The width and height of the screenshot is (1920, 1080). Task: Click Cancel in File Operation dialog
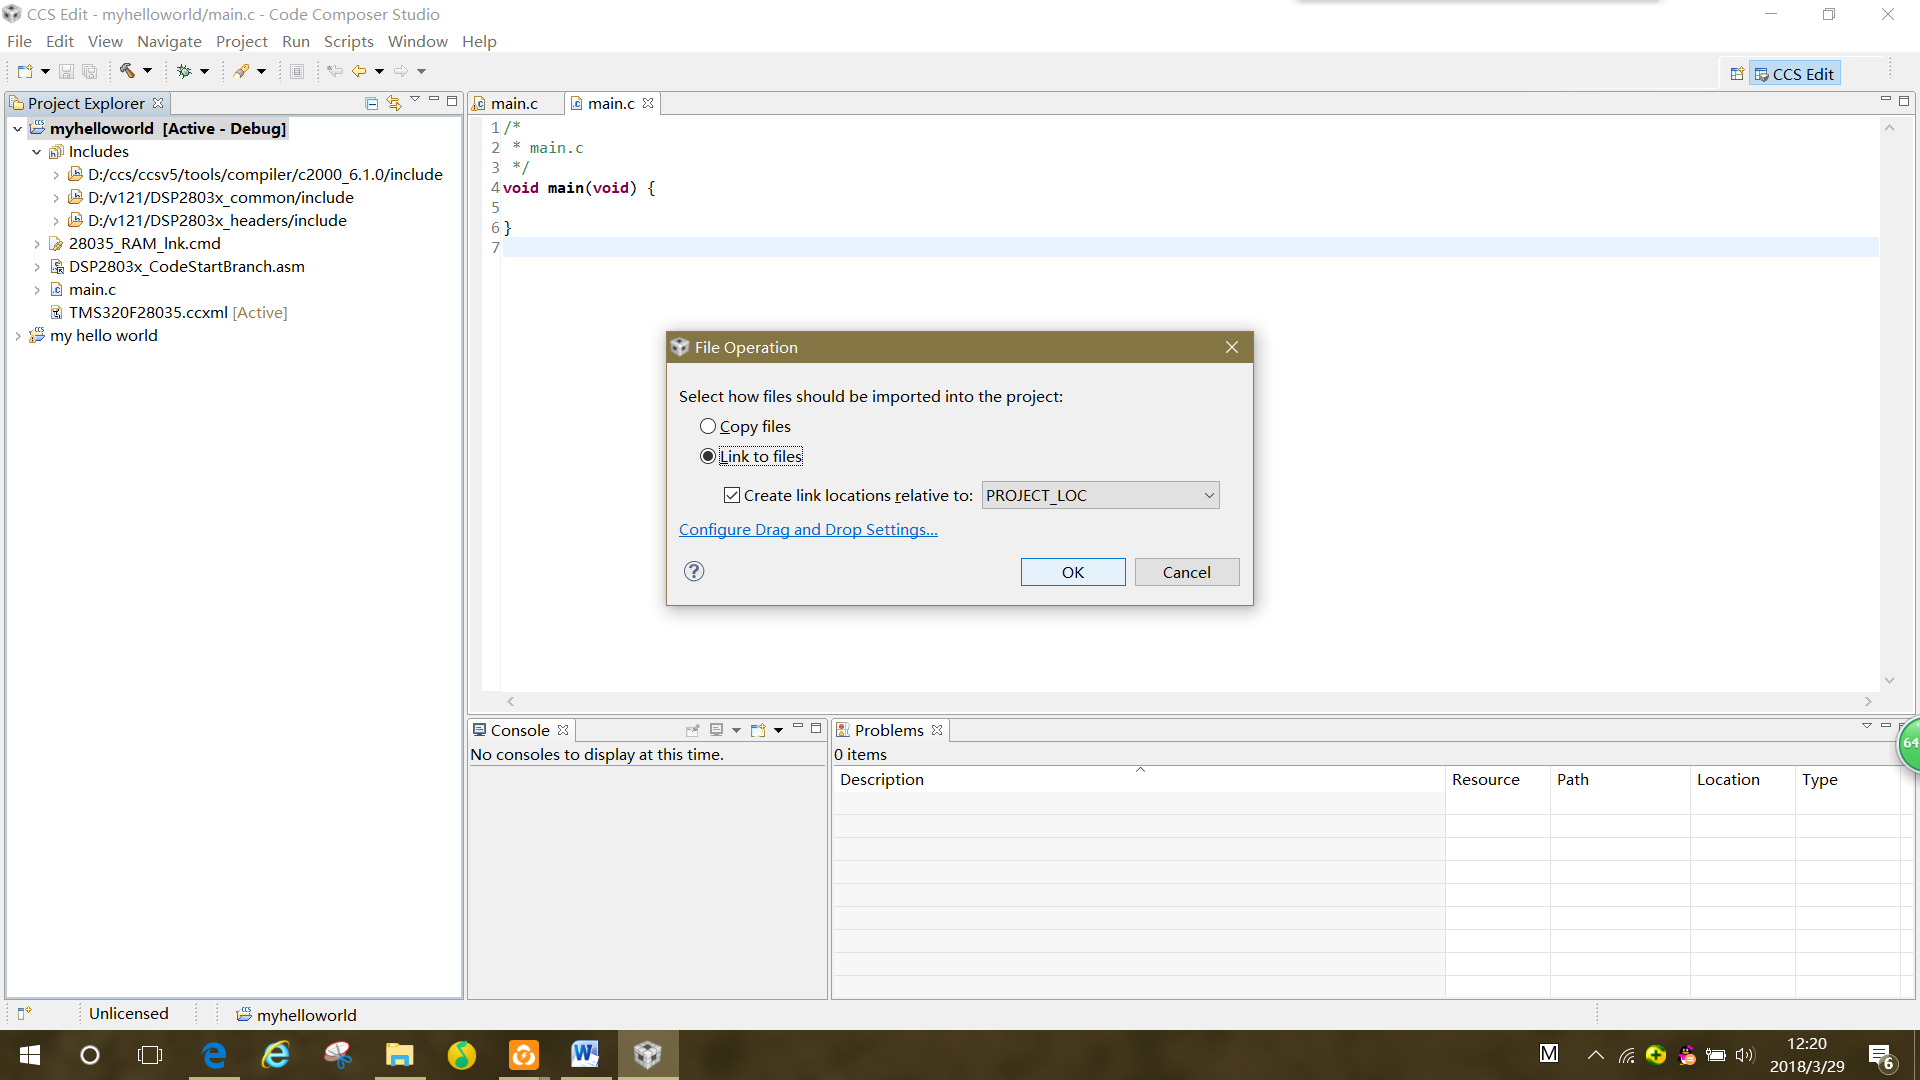[x=1187, y=572]
